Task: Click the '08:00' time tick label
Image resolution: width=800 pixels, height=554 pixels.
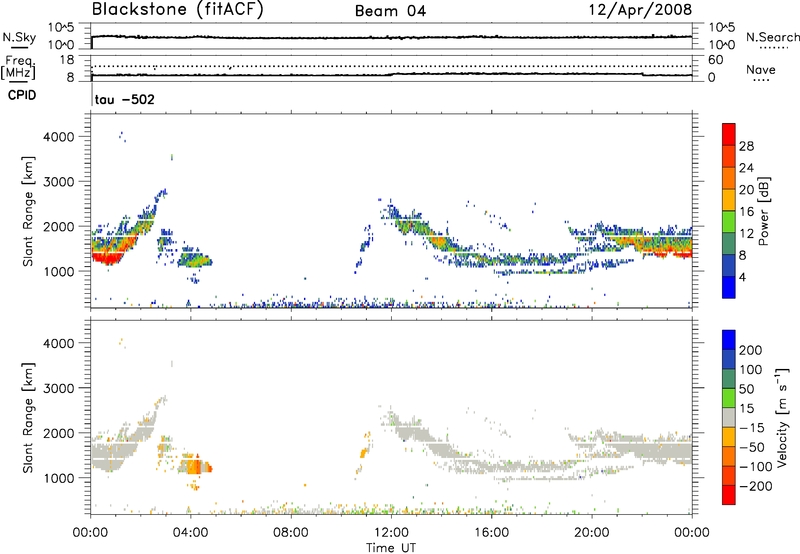Action: tap(290, 533)
